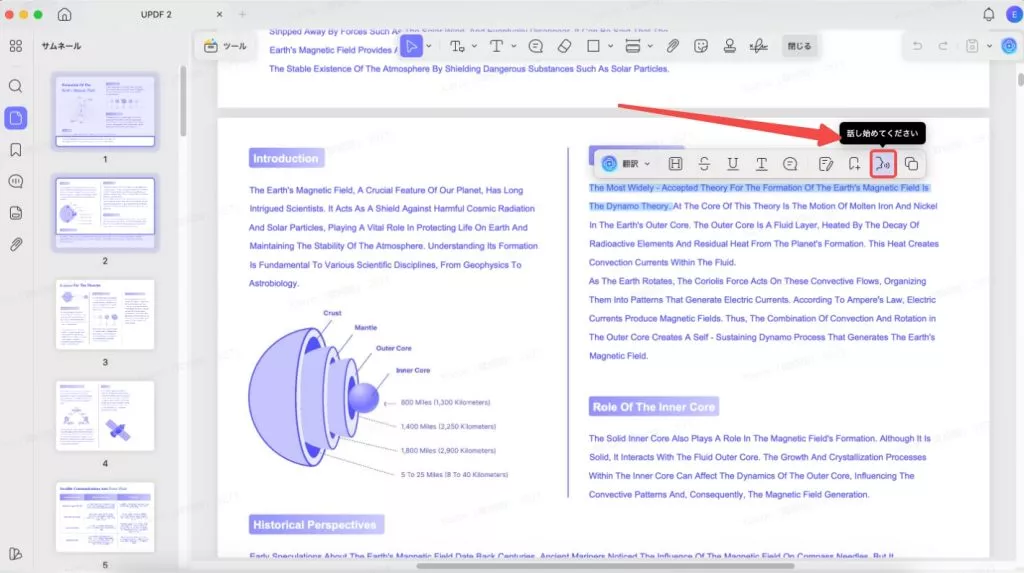Open a new tab with plus button

[242, 14]
